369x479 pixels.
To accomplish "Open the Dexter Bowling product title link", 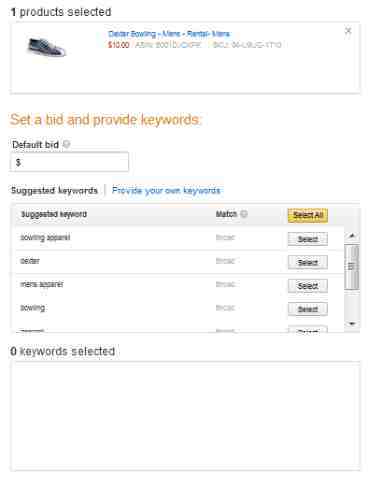I will pos(169,34).
